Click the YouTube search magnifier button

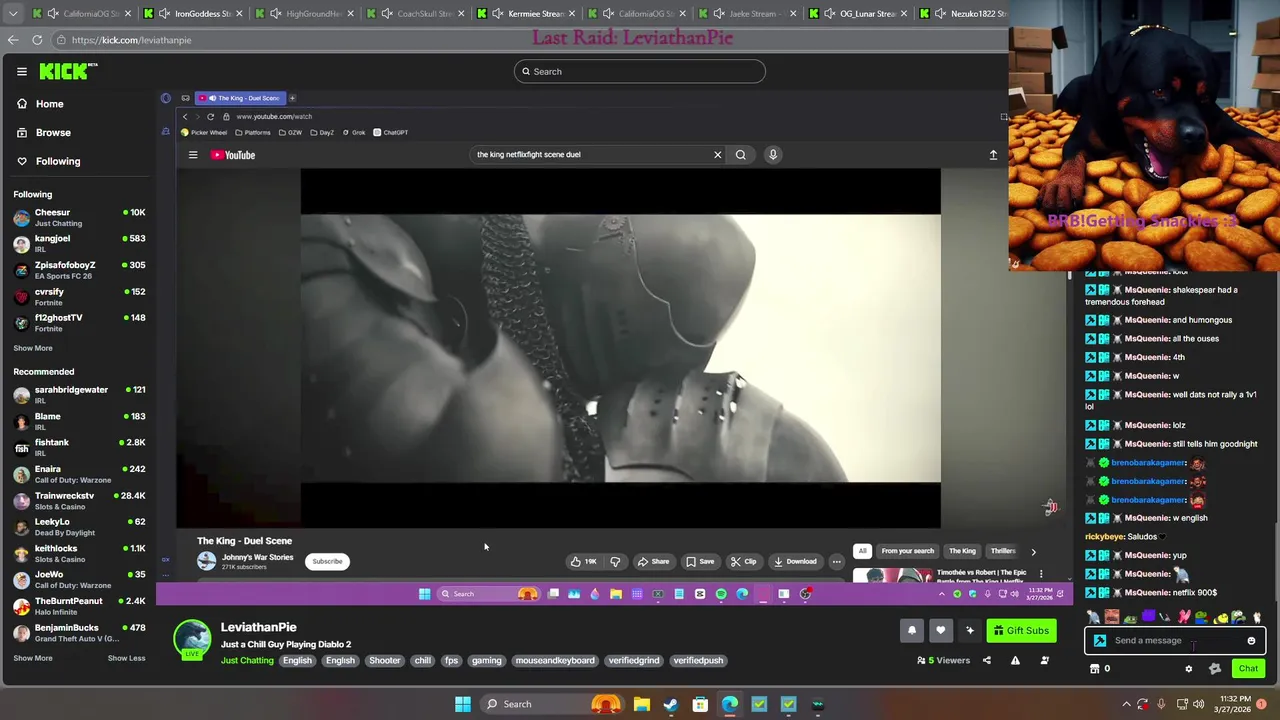tap(740, 155)
